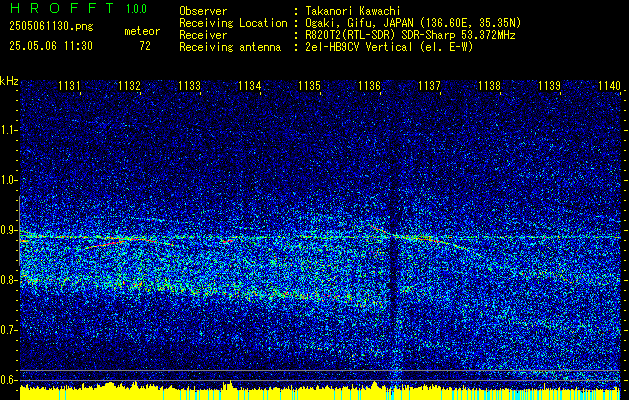This screenshot has height=400, width=629.
Task: Select time marker 1135
Action: 309,85
